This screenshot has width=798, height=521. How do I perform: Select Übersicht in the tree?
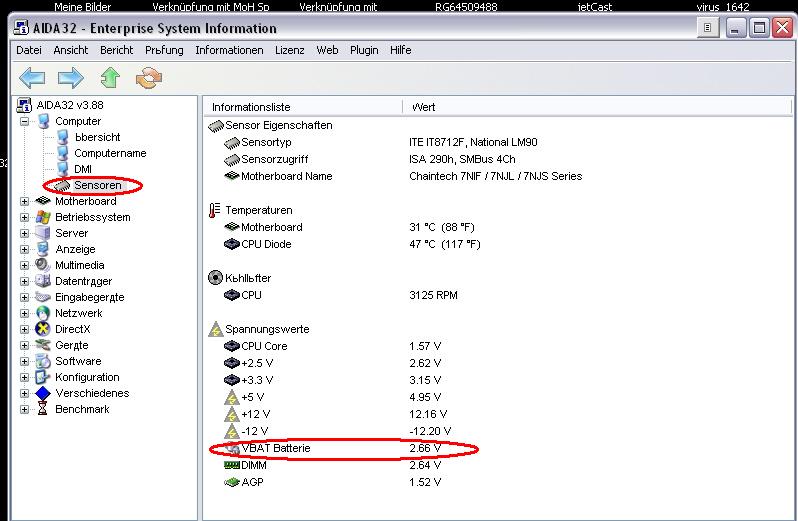(97, 137)
